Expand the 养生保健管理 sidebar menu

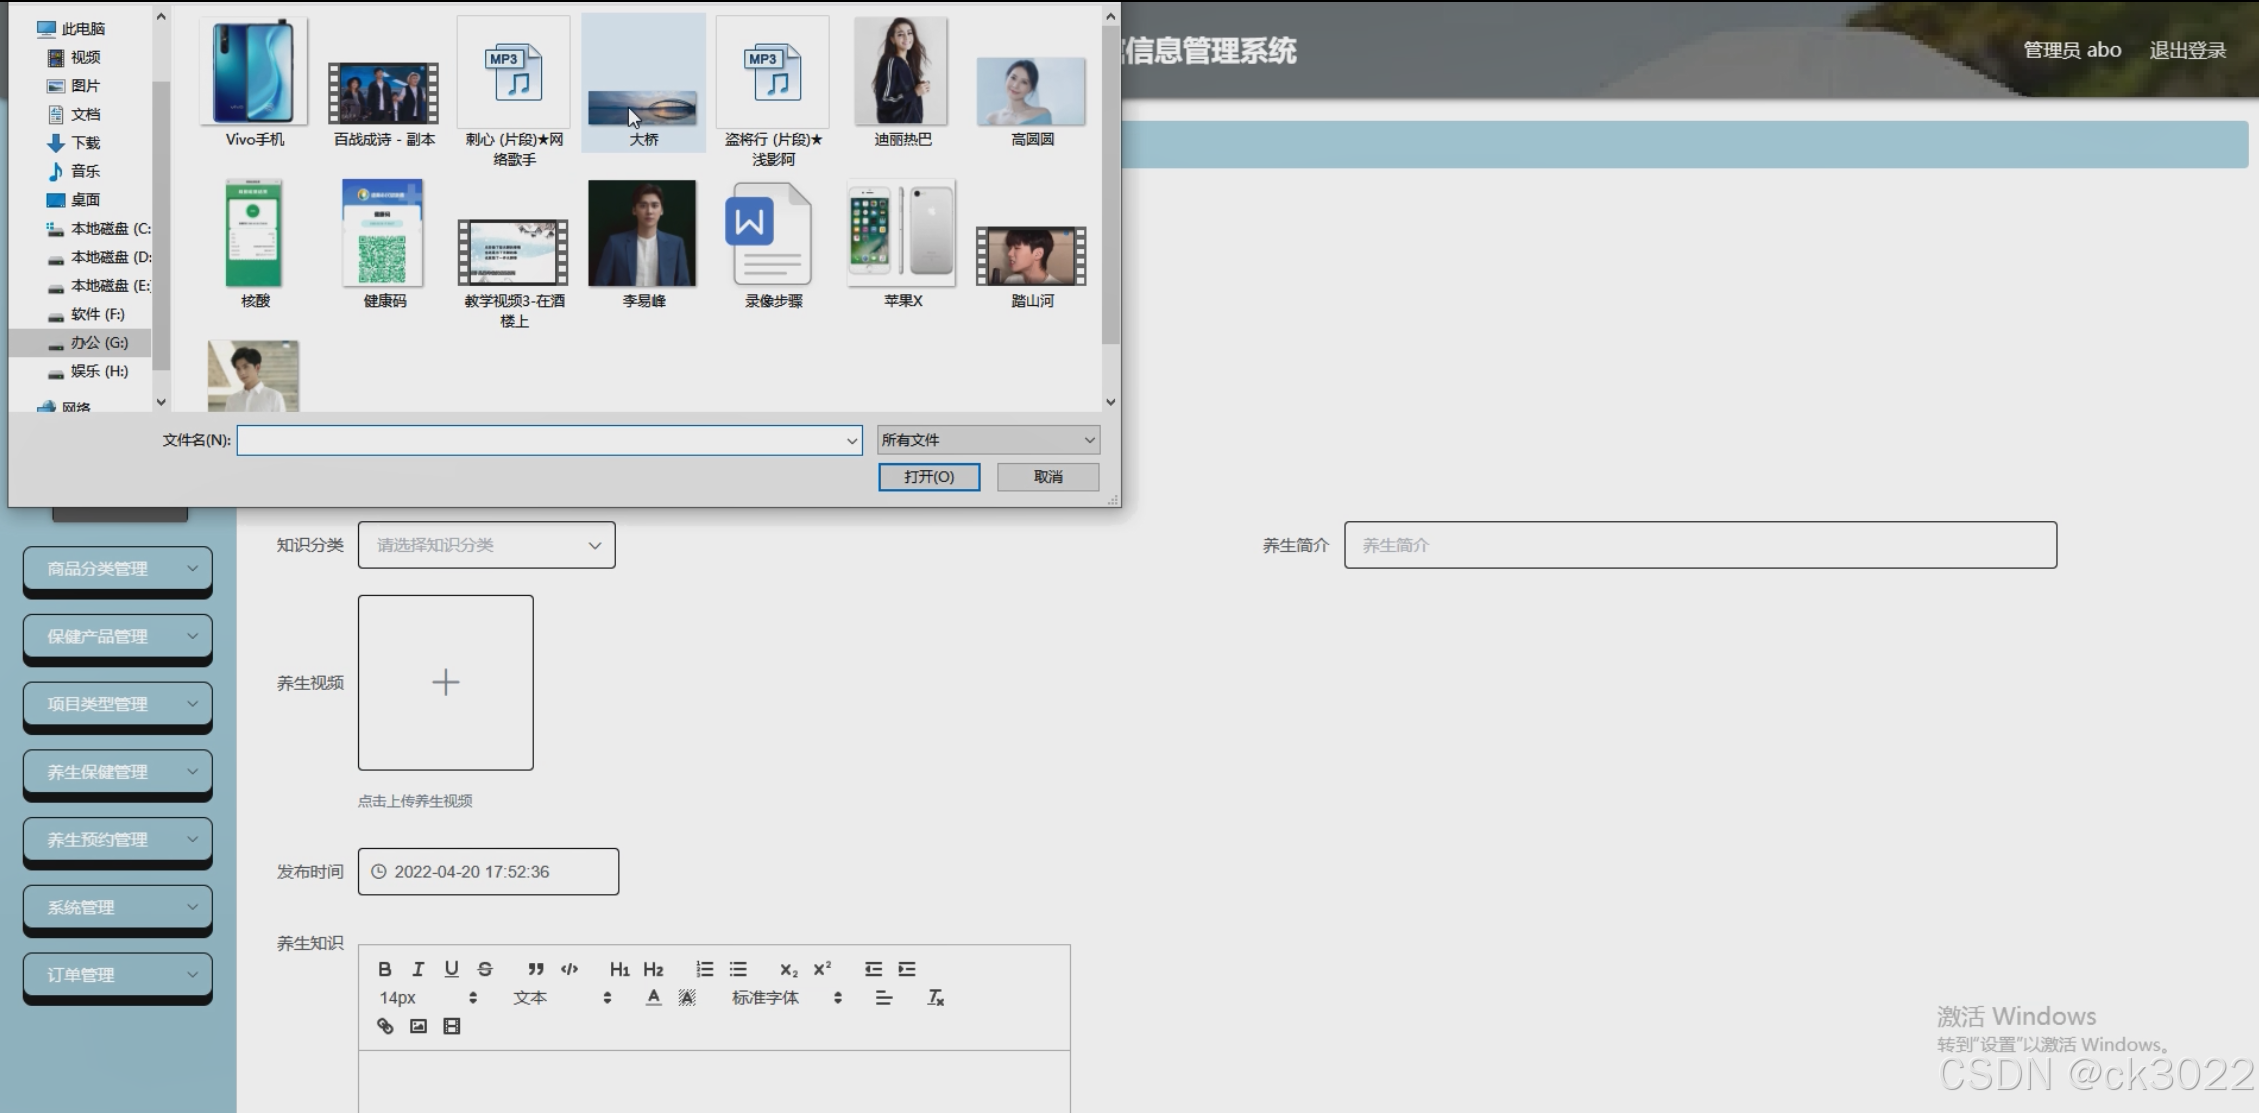pyautogui.click(x=118, y=772)
